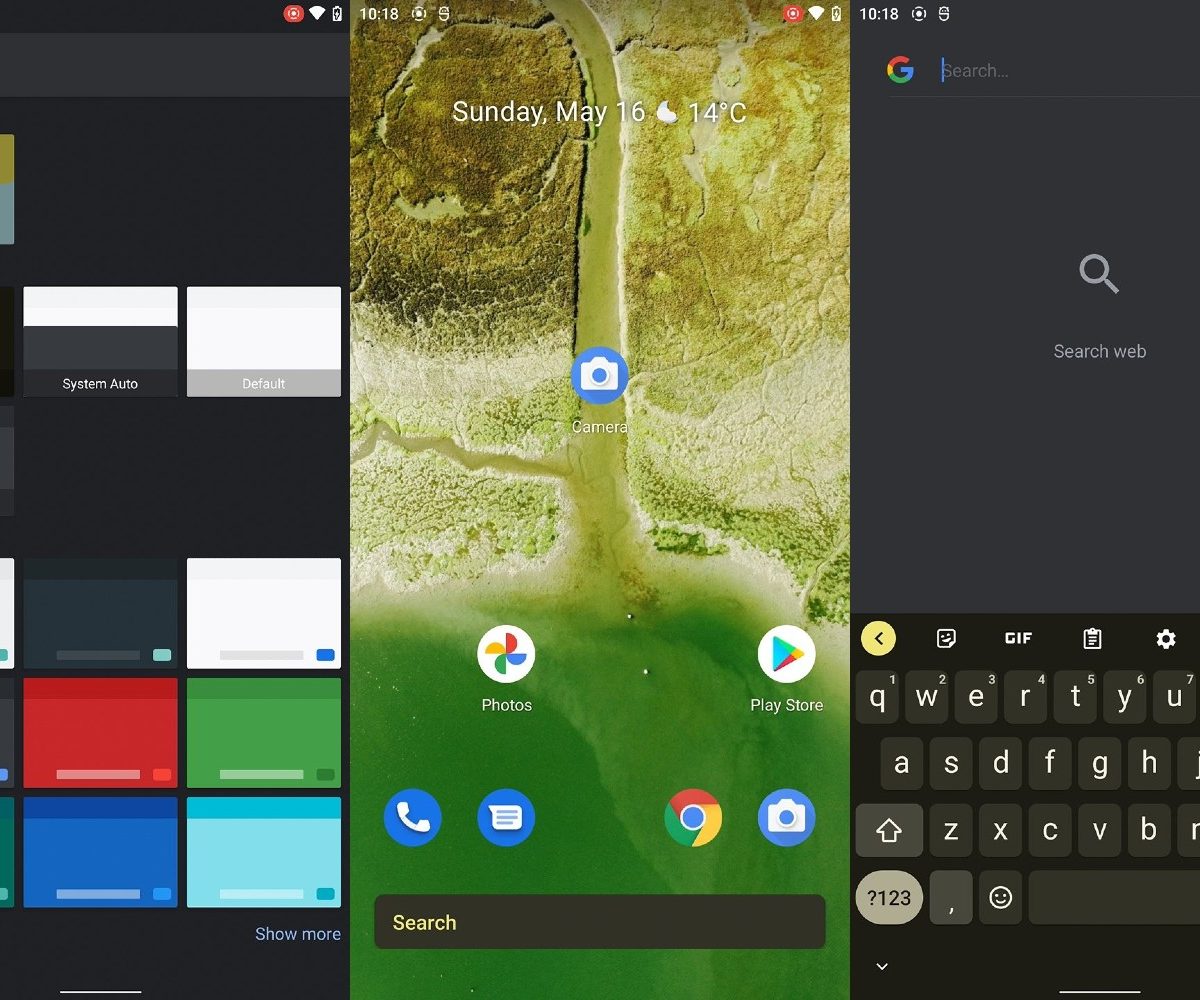The width and height of the screenshot is (1200, 1000).
Task: Open the sticker panel on the keyboard
Action: coord(946,638)
